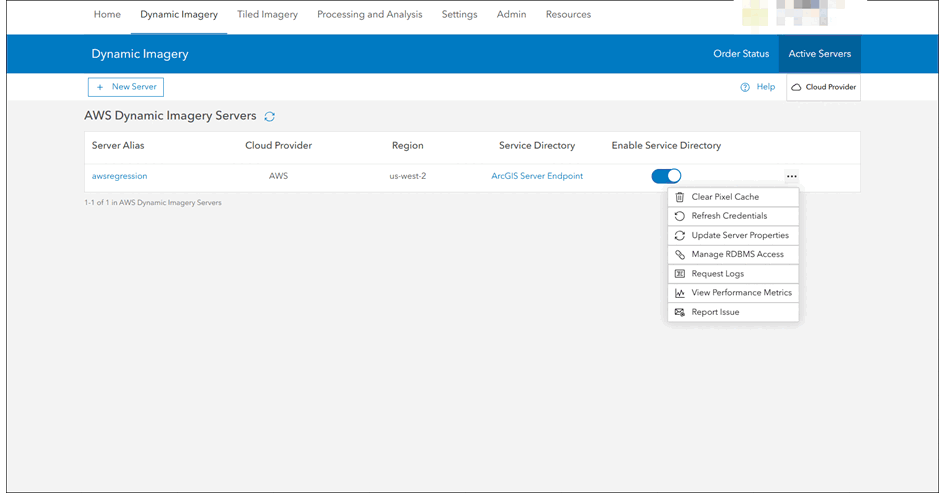
Task: Select the Dynamic Imagery tab
Action: [x=179, y=14]
